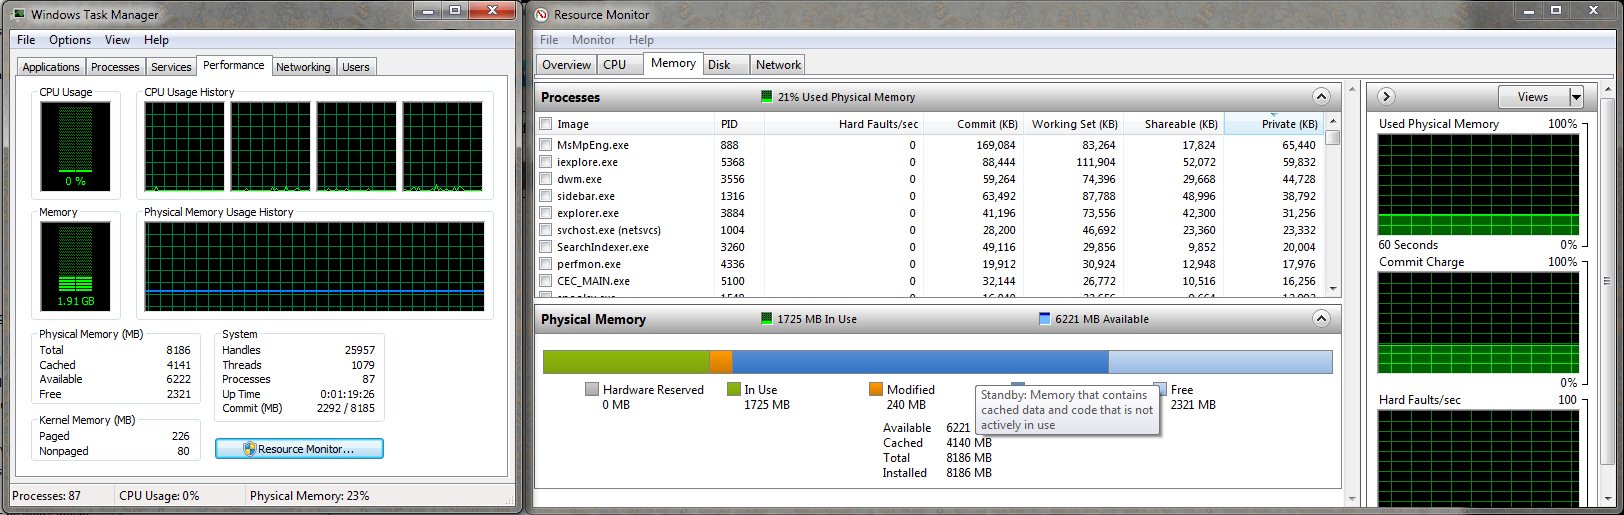The width and height of the screenshot is (1624, 515).
Task: Open Resource Monitor Help menu
Action: [641, 40]
